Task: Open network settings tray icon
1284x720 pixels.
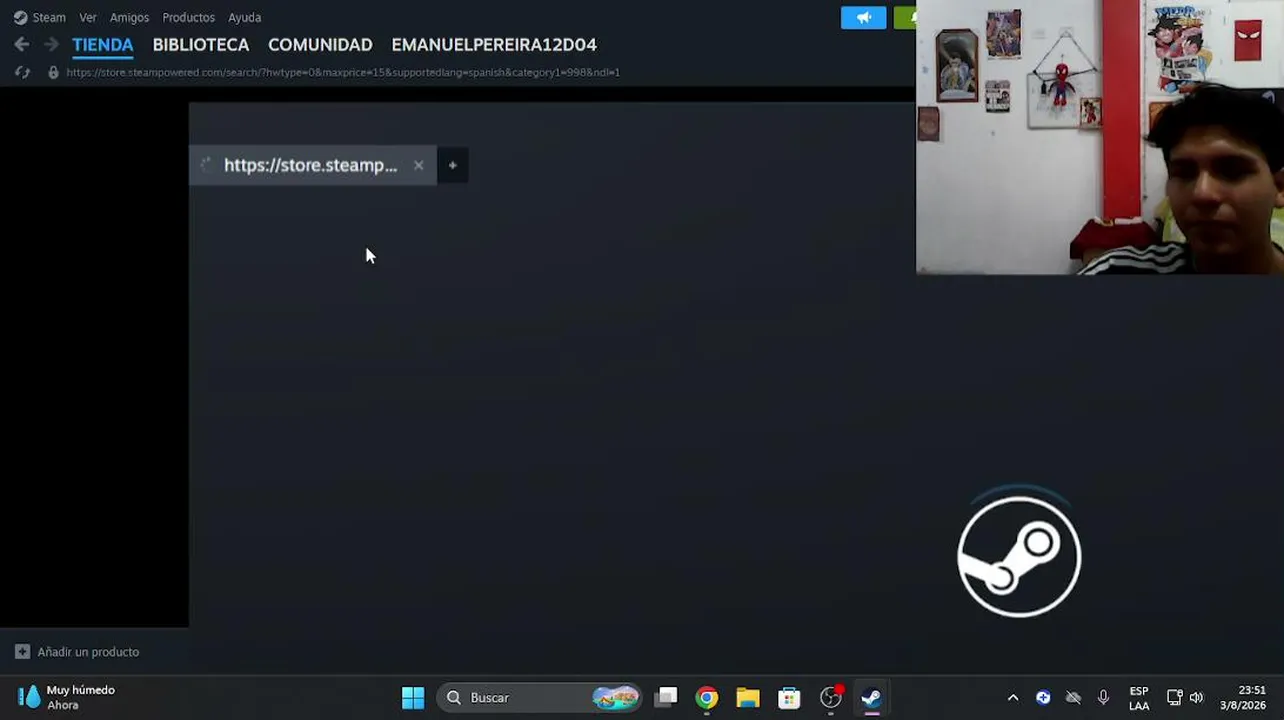Action: tap(1175, 698)
